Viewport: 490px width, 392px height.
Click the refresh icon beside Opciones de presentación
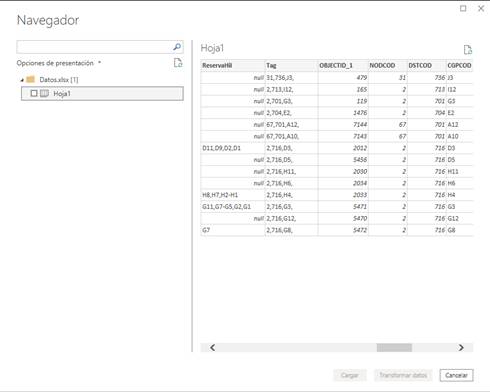pyautogui.click(x=178, y=63)
